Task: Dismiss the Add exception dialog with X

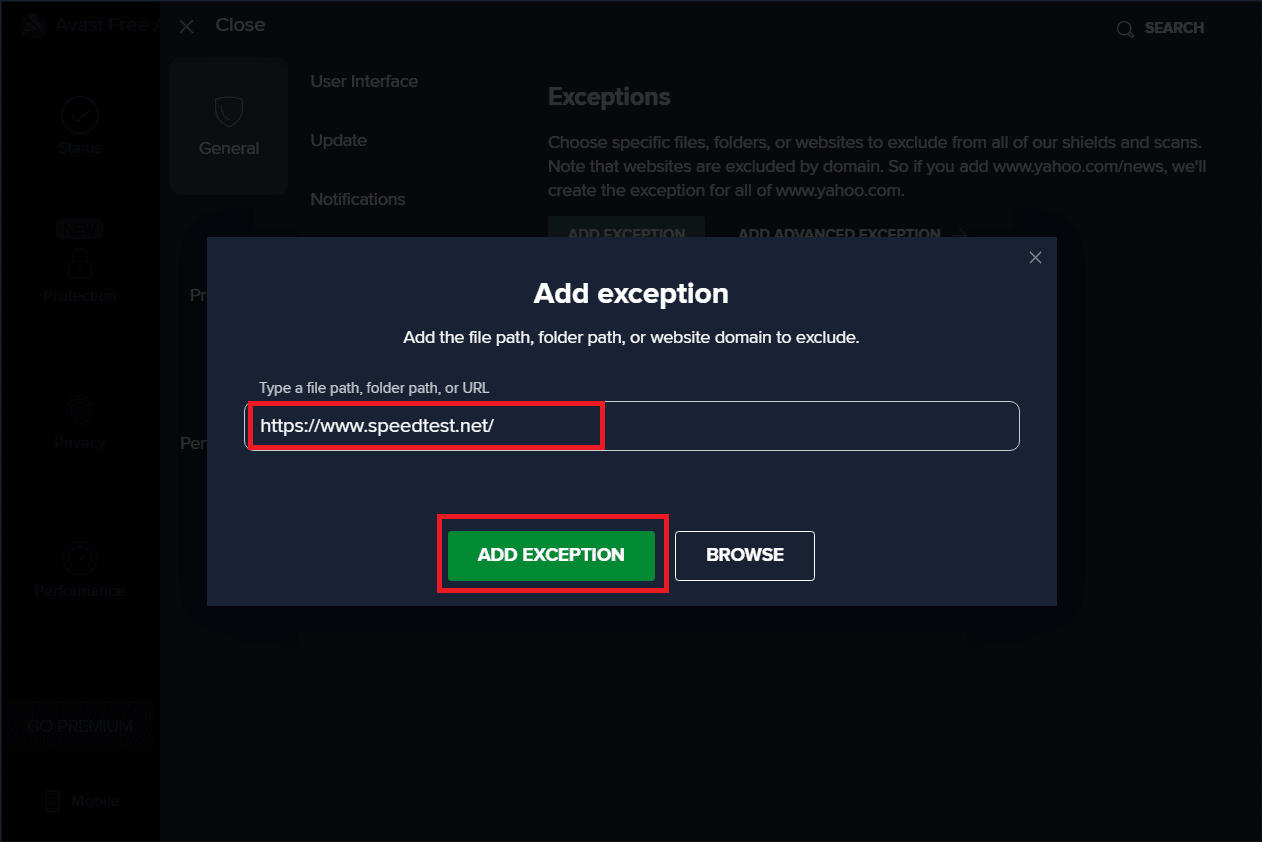Action: 1035,258
